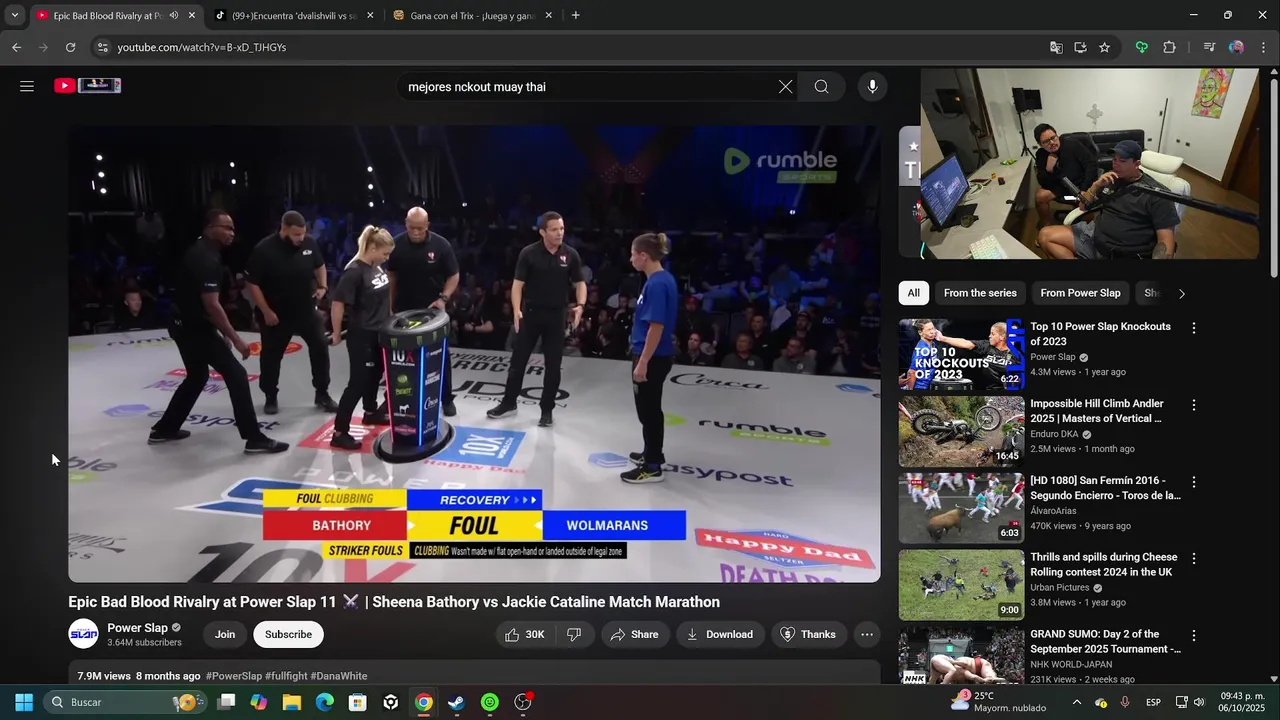Open Cheese Rolling contest 2024 video title
Viewport: 1280px width, 720px height.
(1104, 565)
